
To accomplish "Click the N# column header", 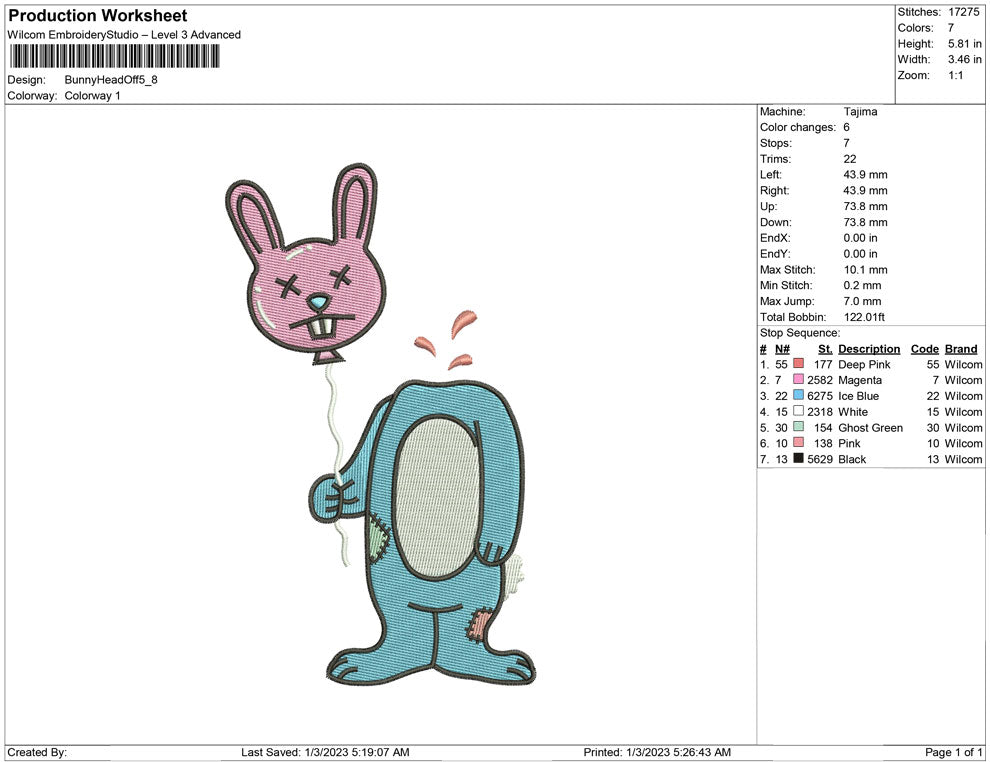I will pyautogui.click(x=782, y=348).
